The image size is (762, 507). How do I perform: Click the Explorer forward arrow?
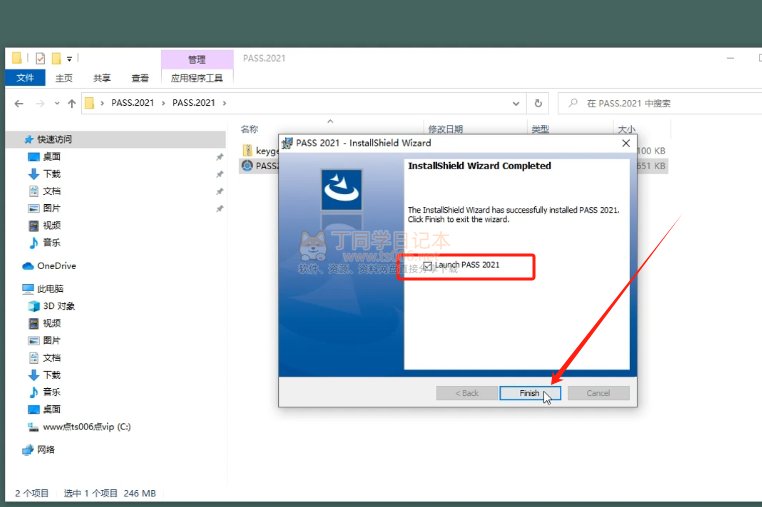pos(40,104)
